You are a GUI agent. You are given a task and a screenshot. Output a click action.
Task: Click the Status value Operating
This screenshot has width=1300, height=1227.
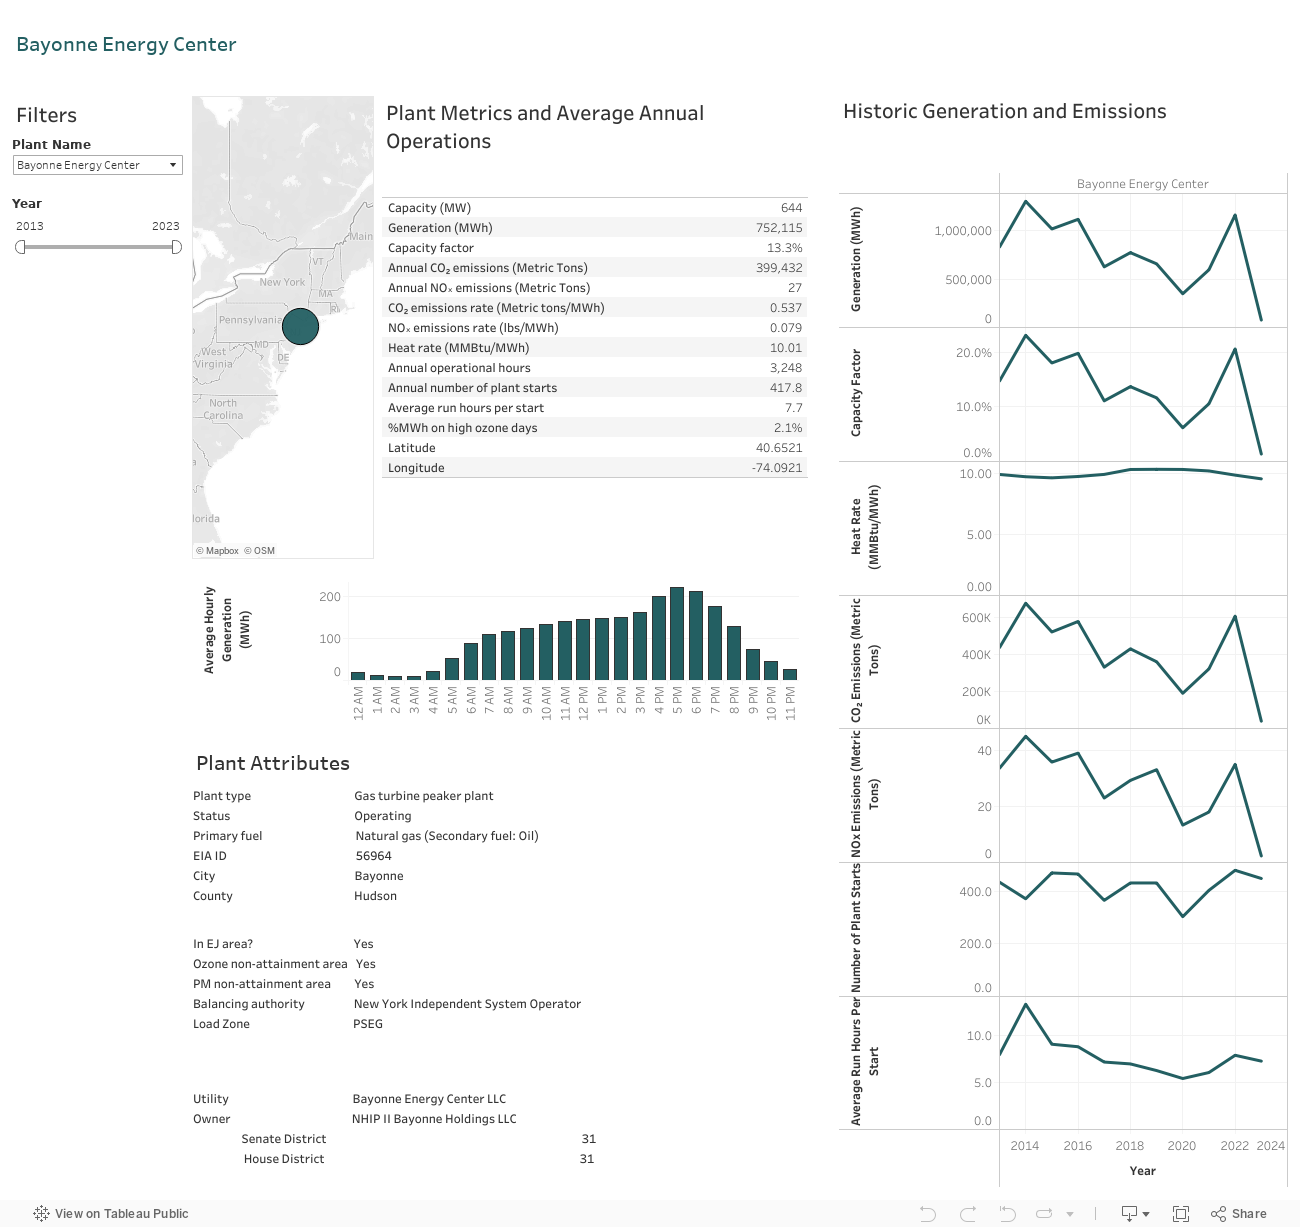[x=383, y=816]
